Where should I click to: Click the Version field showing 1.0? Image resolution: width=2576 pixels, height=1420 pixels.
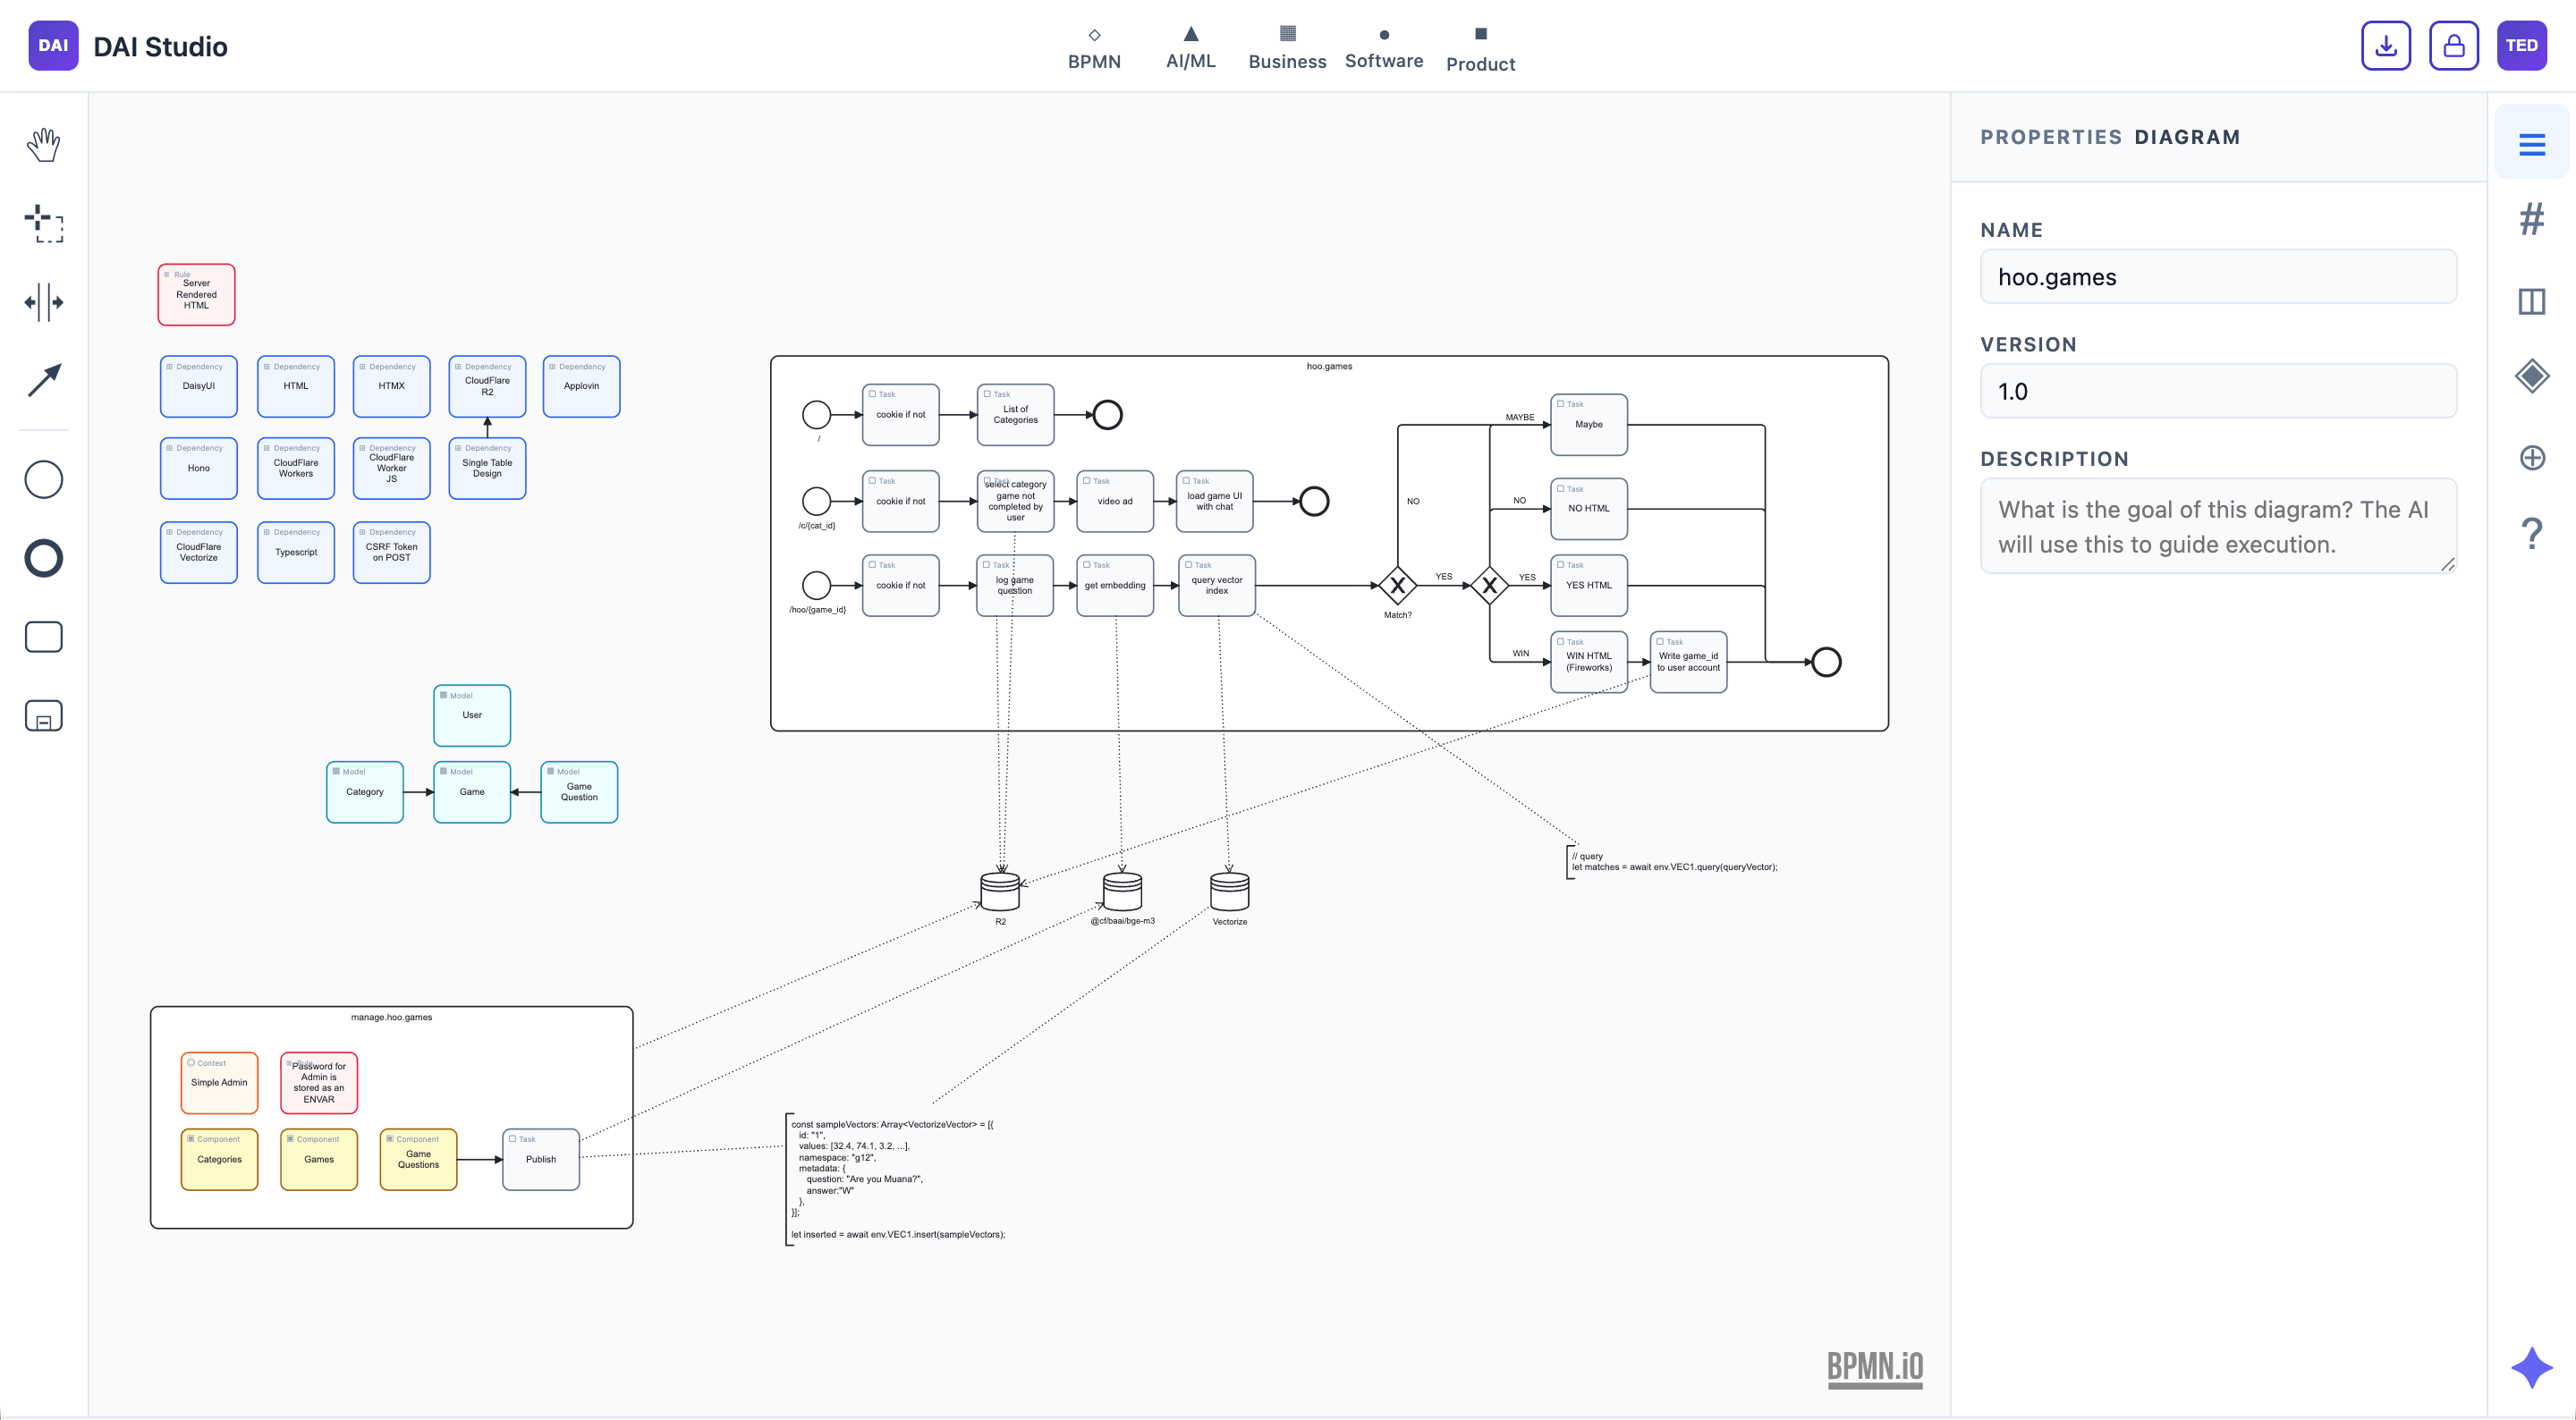point(2218,391)
